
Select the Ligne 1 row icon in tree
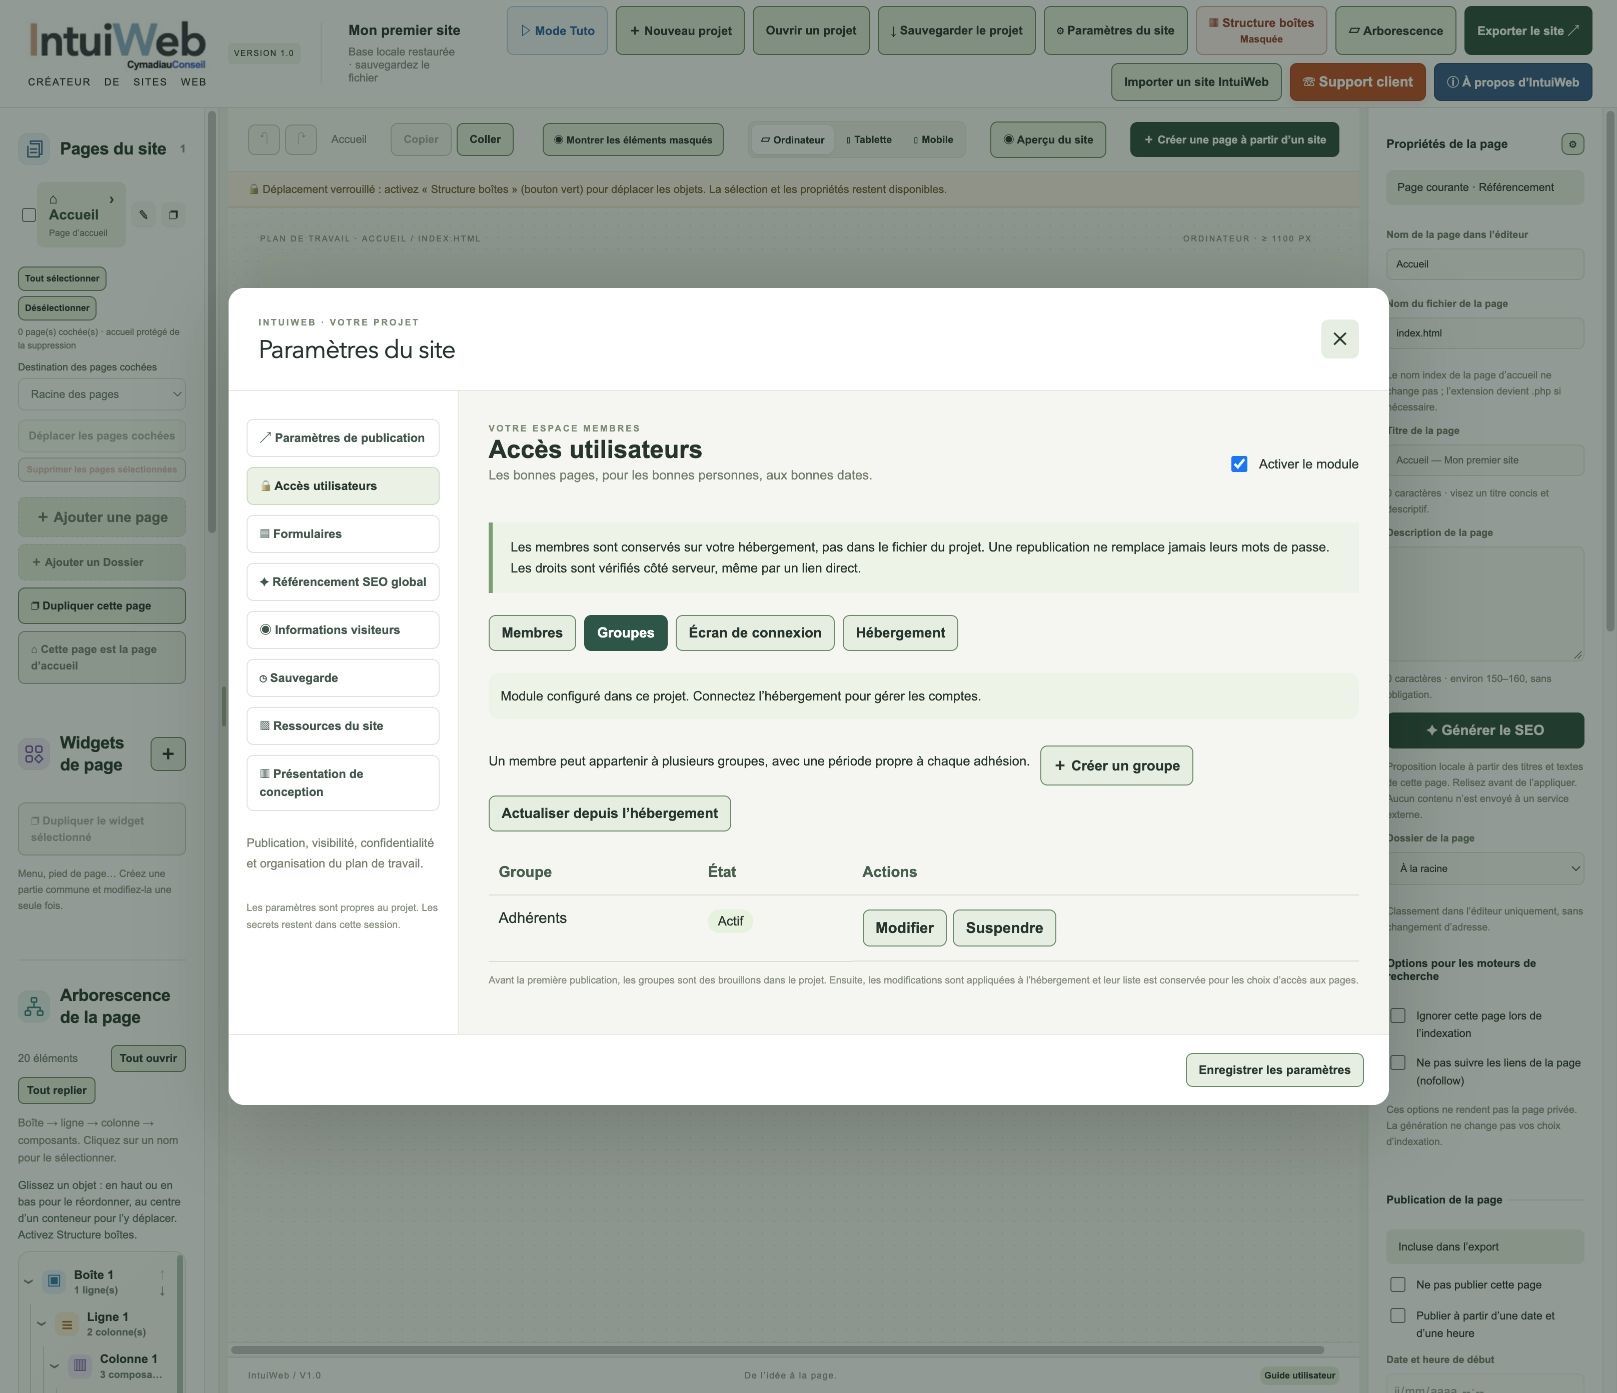click(67, 1325)
